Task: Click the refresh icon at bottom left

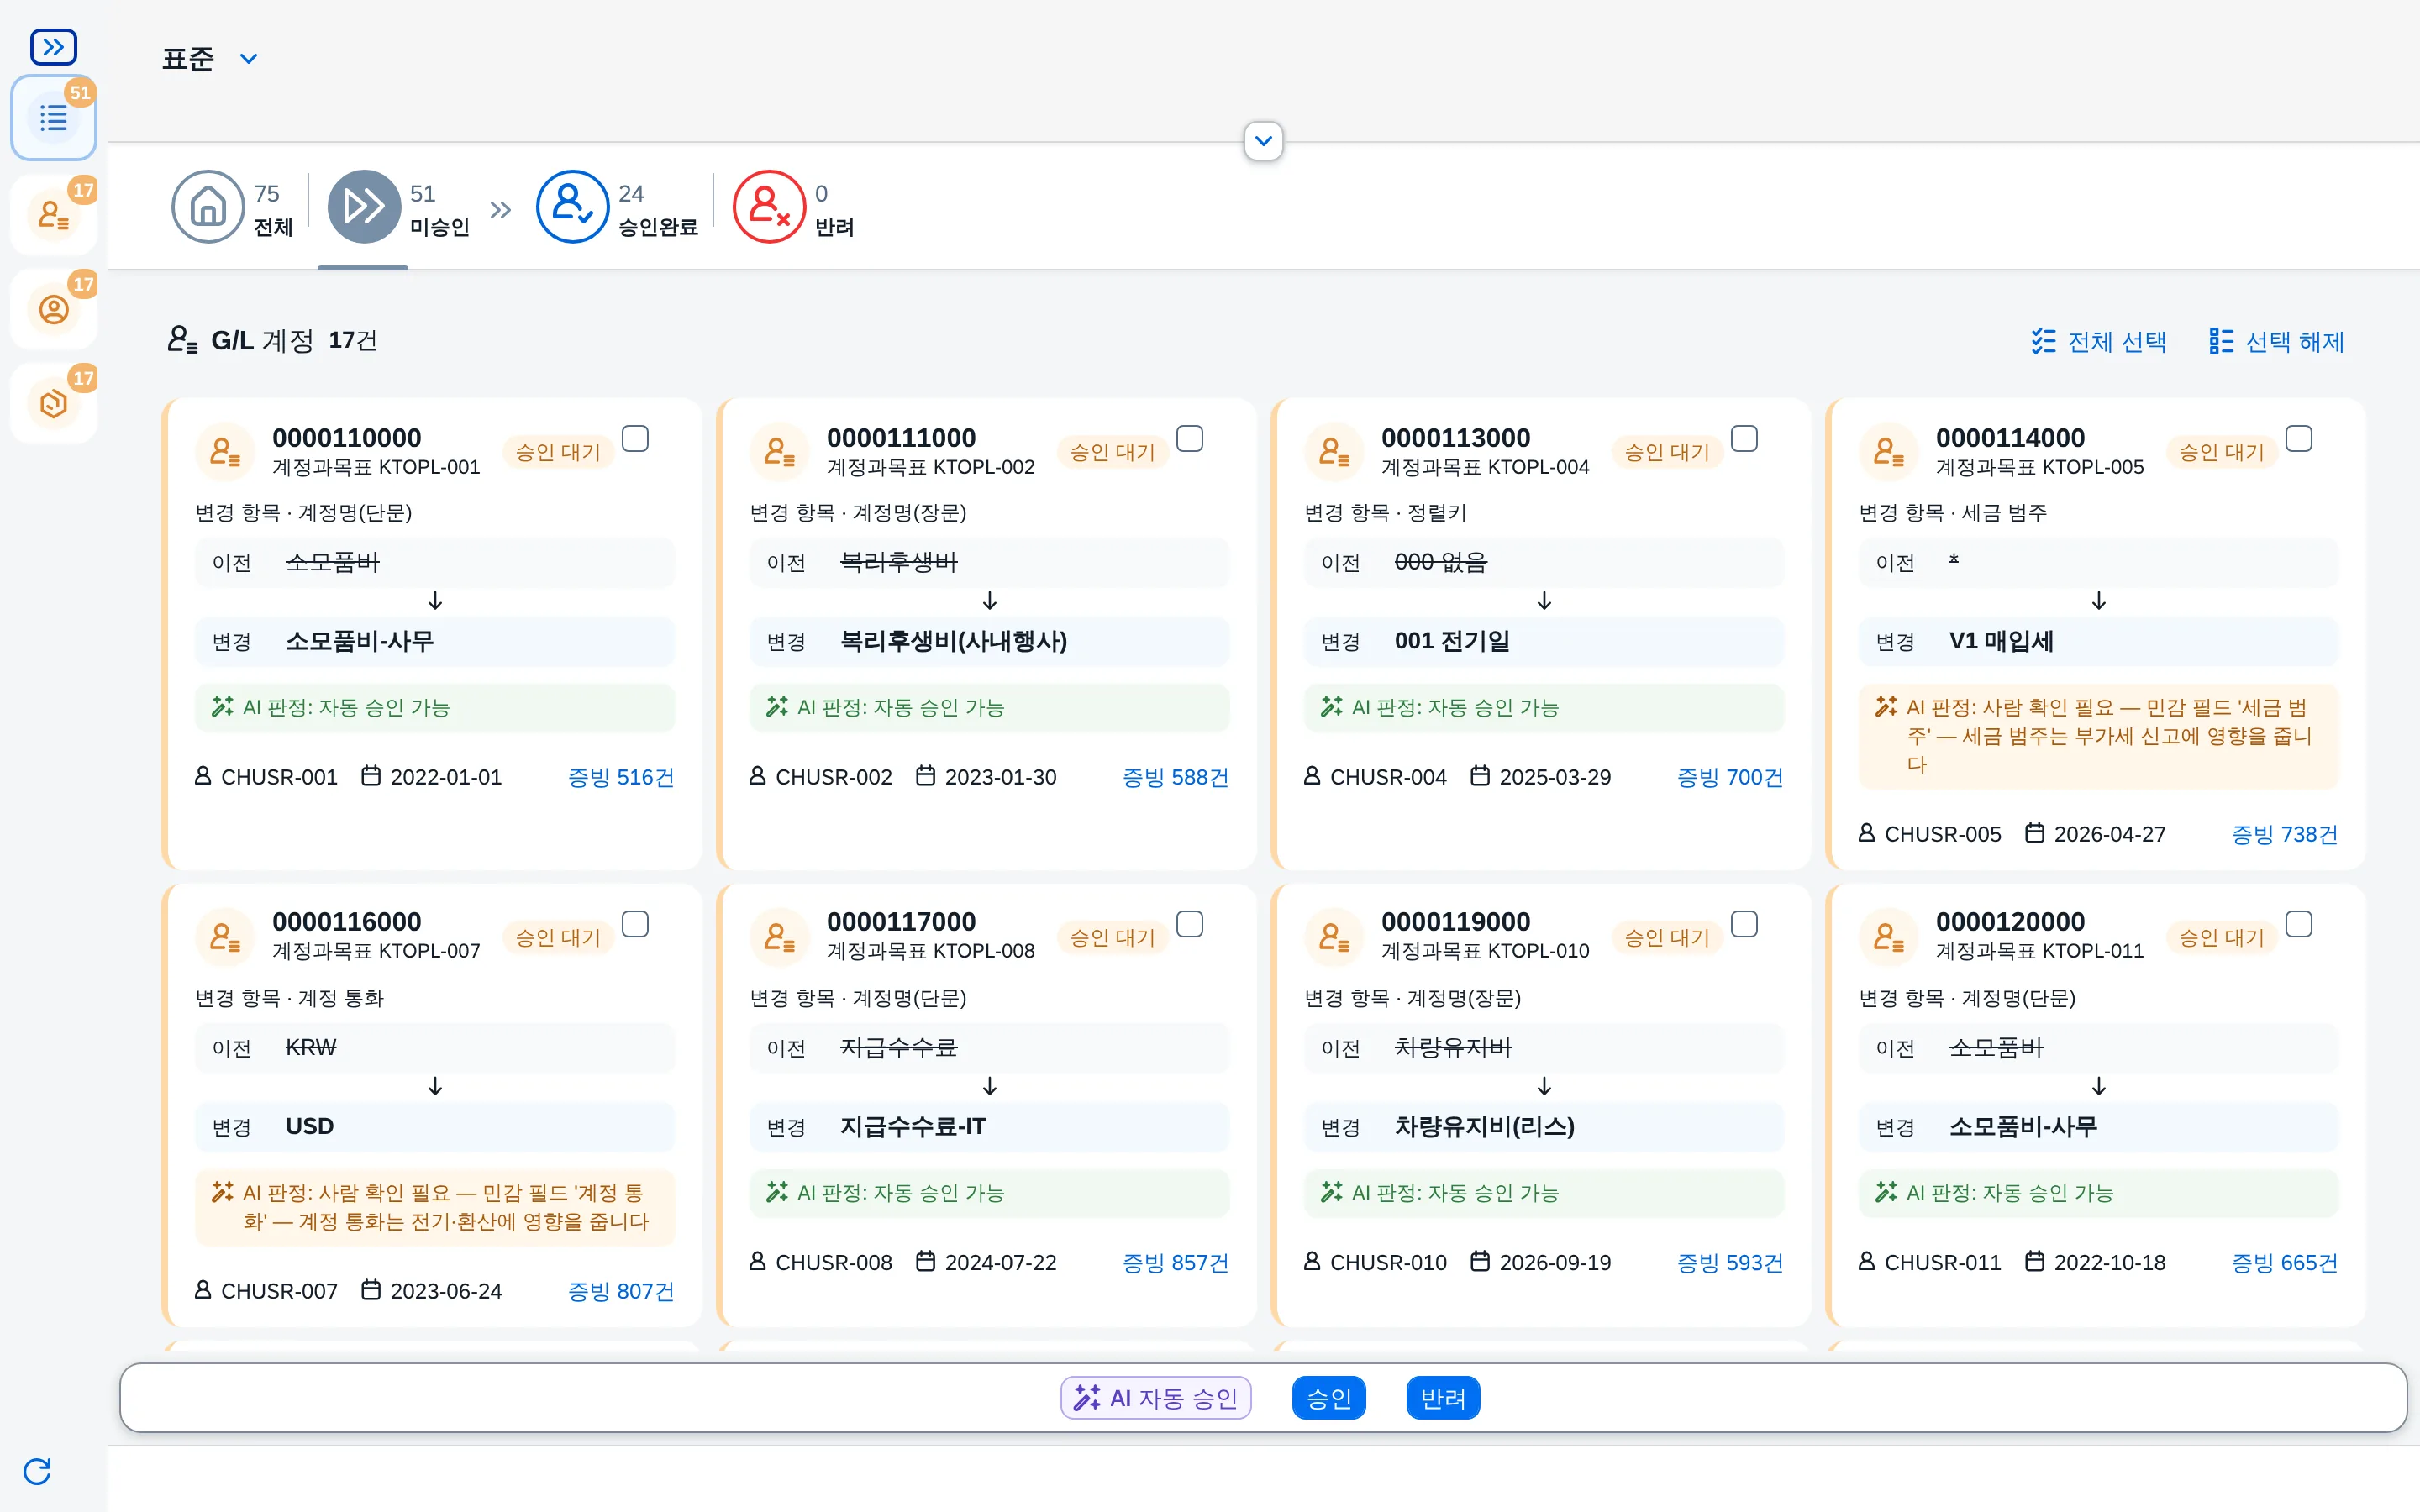Action: tap(37, 1470)
